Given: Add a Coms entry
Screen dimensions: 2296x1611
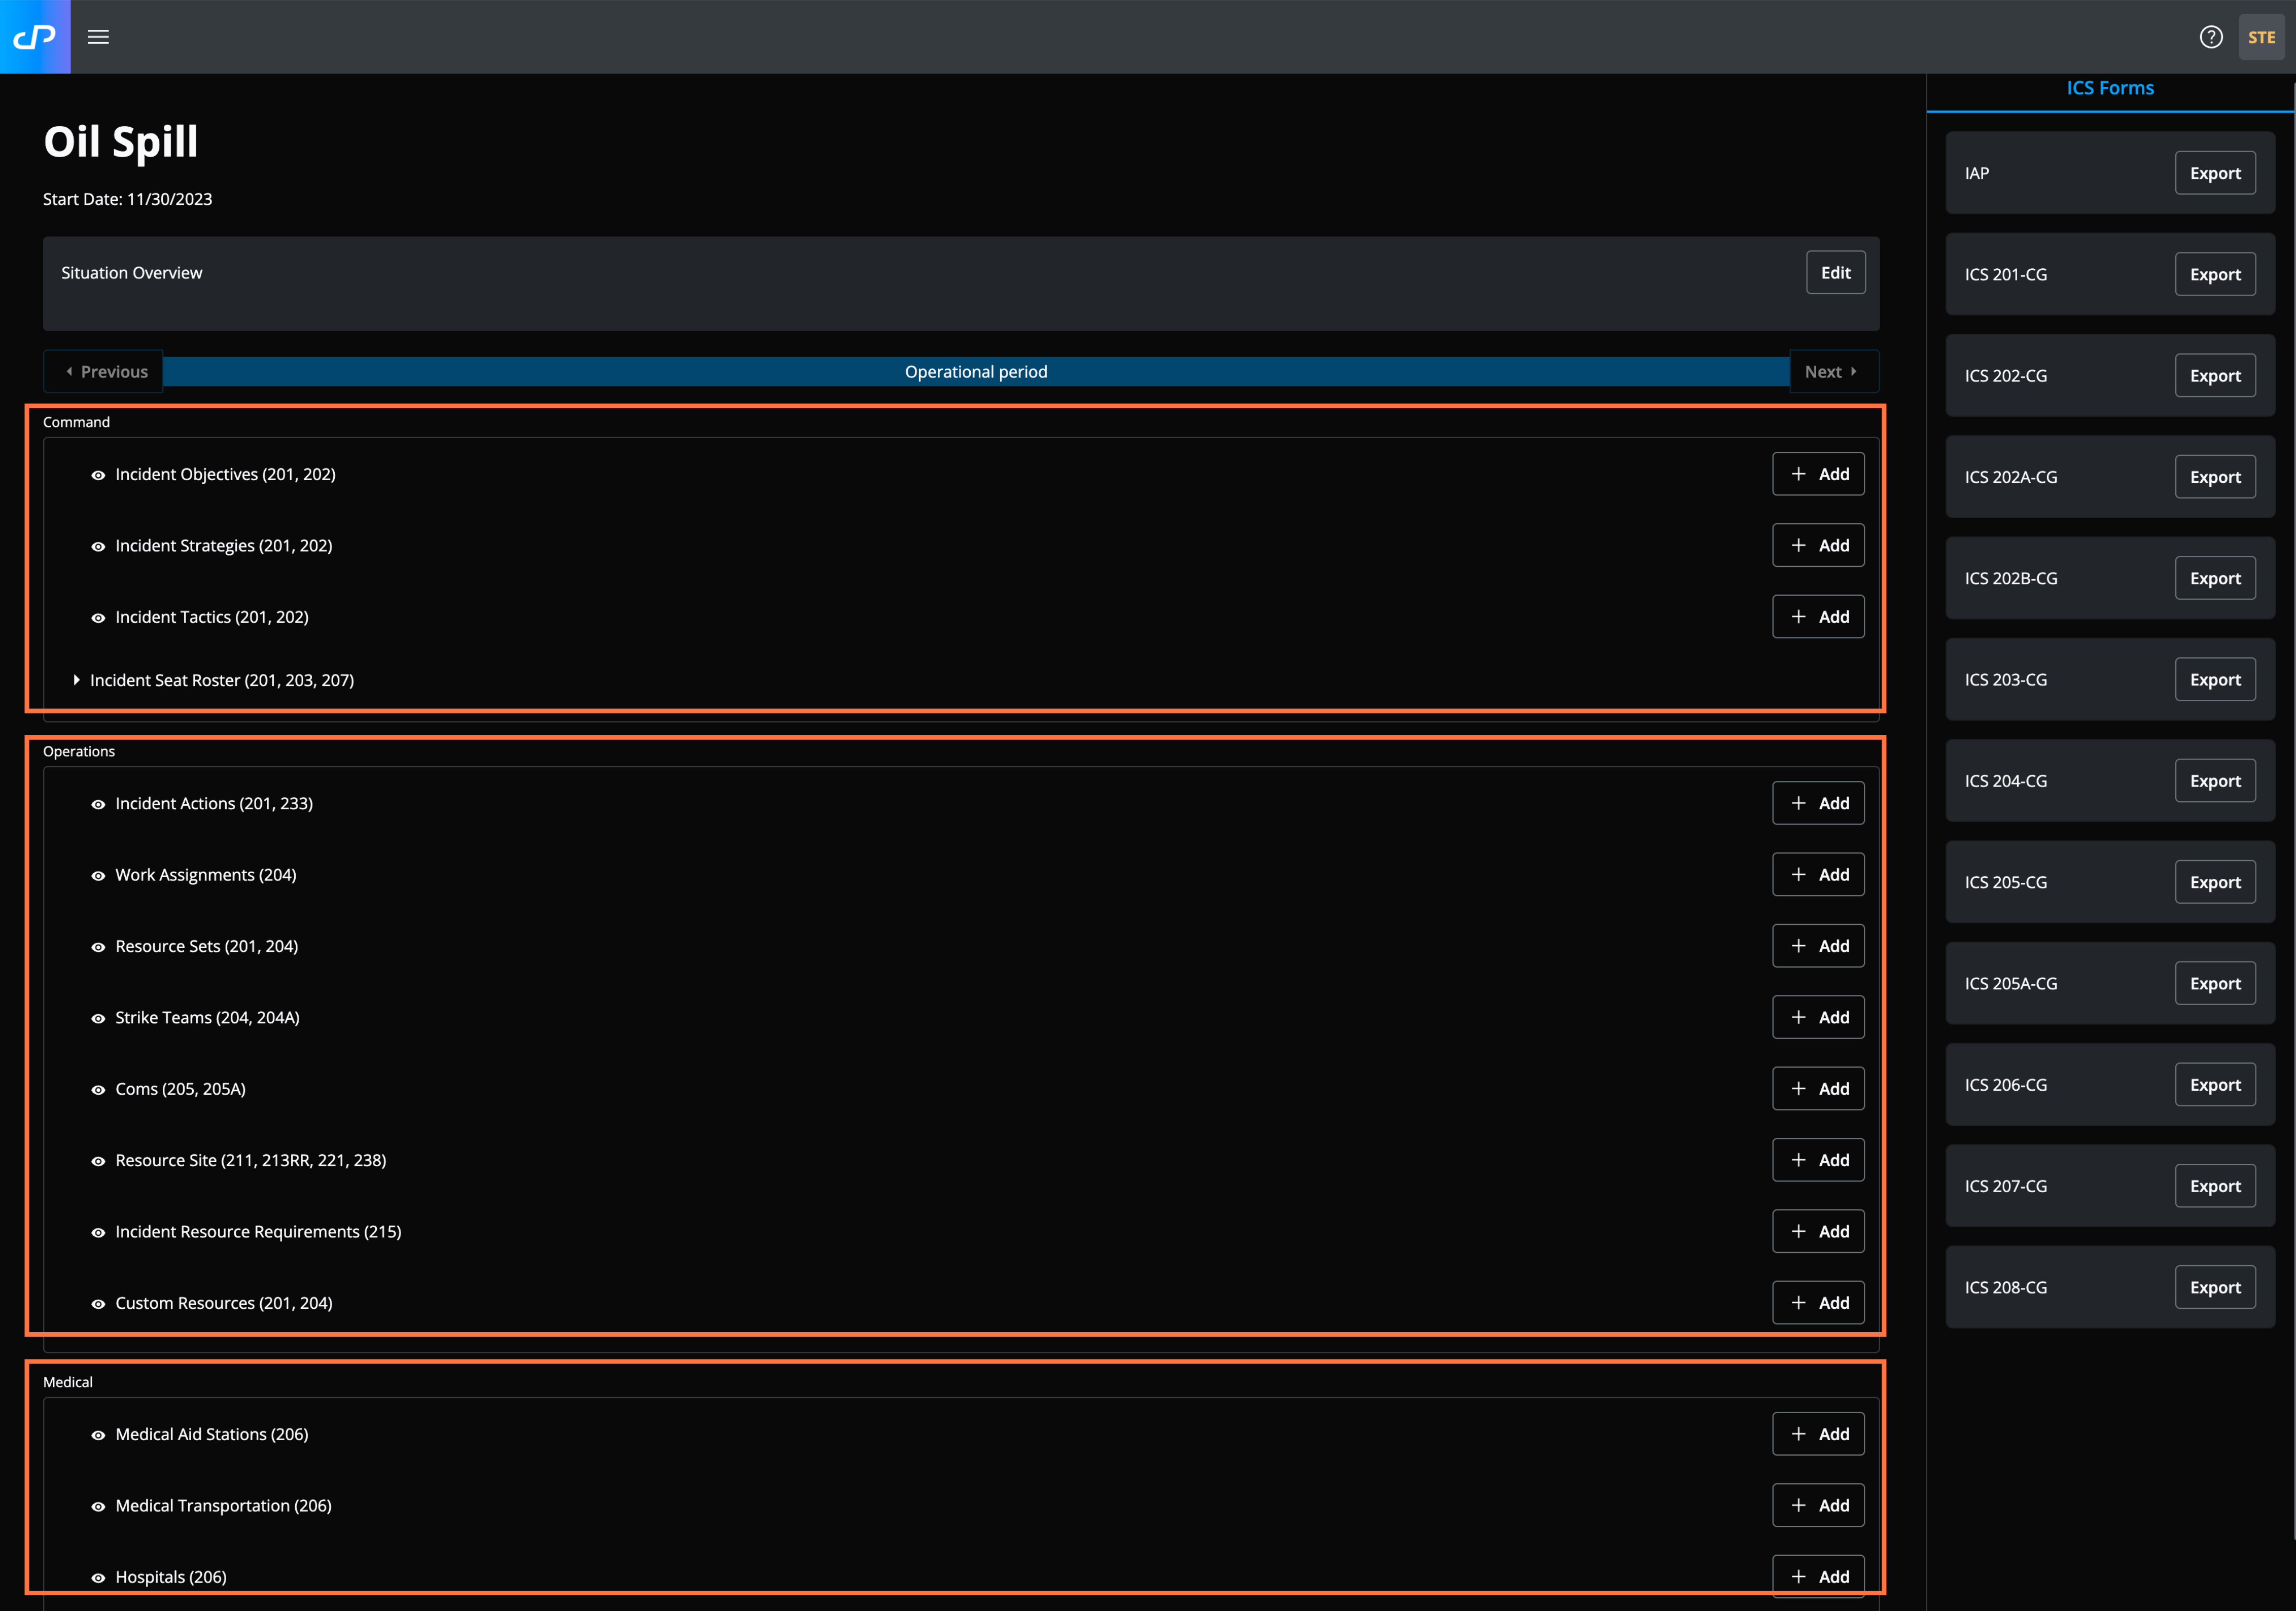Looking at the screenshot, I should (1818, 1088).
